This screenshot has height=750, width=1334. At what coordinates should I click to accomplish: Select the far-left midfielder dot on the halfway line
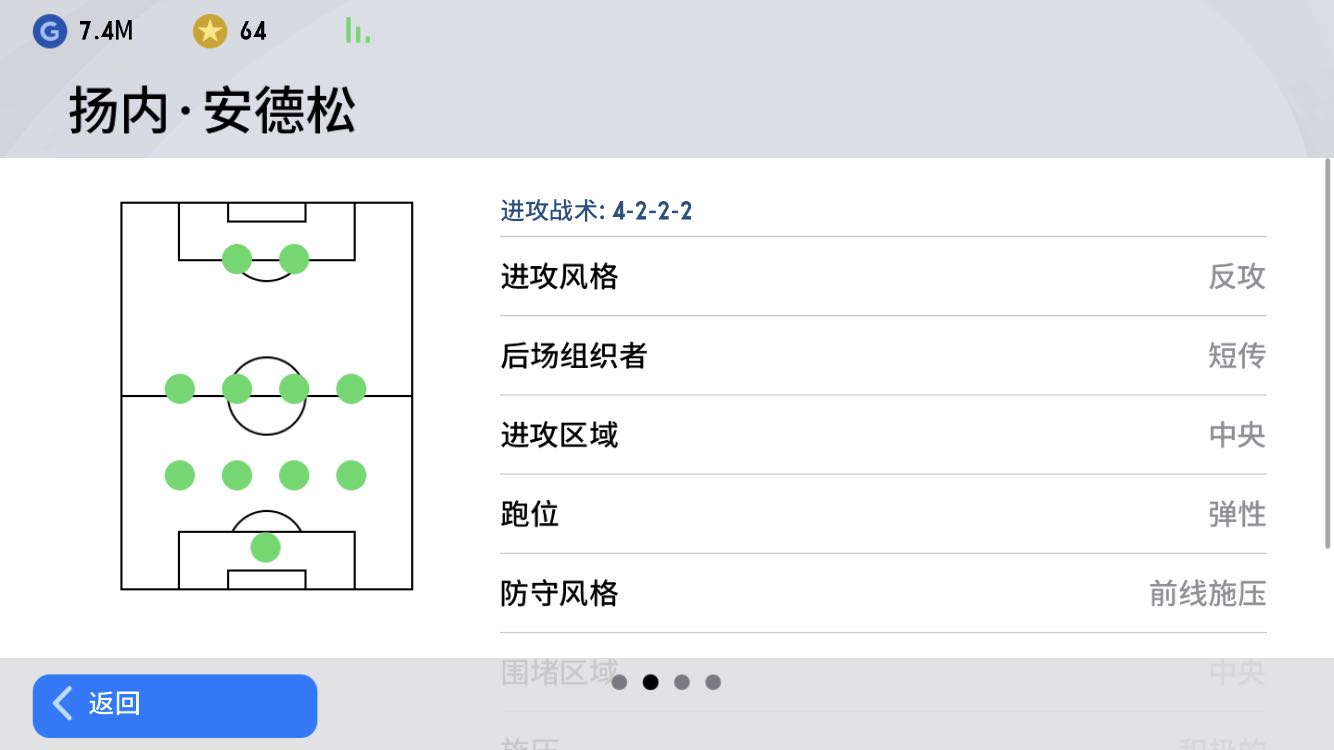[x=180, y=389]
